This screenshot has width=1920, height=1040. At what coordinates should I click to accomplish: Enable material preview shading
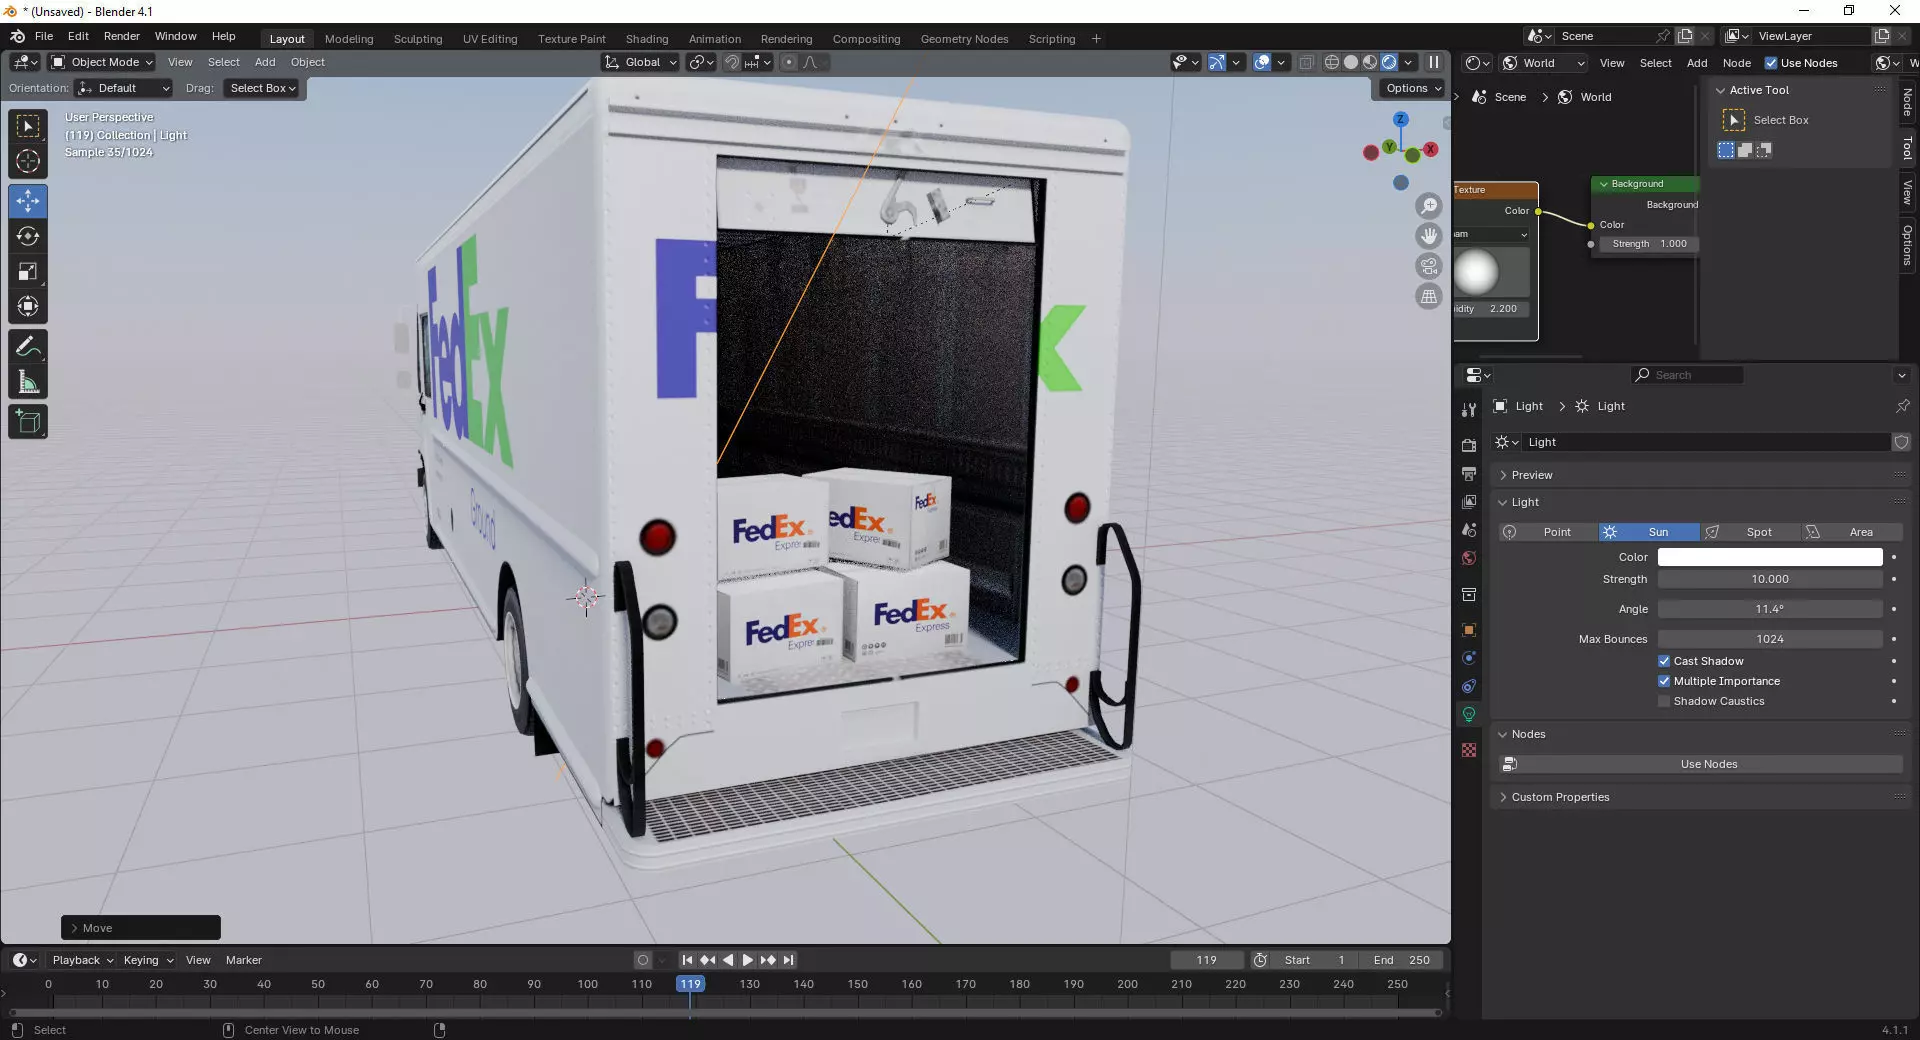[1370, 62]
